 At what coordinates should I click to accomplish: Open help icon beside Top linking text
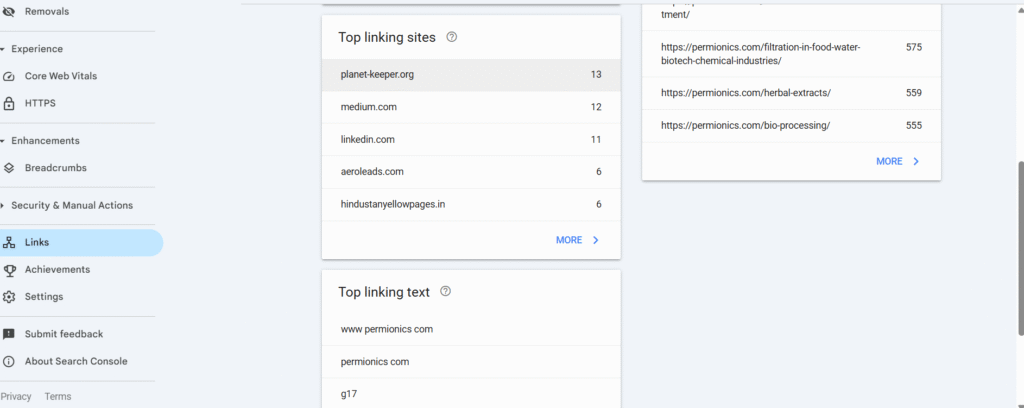coord(446,292)
